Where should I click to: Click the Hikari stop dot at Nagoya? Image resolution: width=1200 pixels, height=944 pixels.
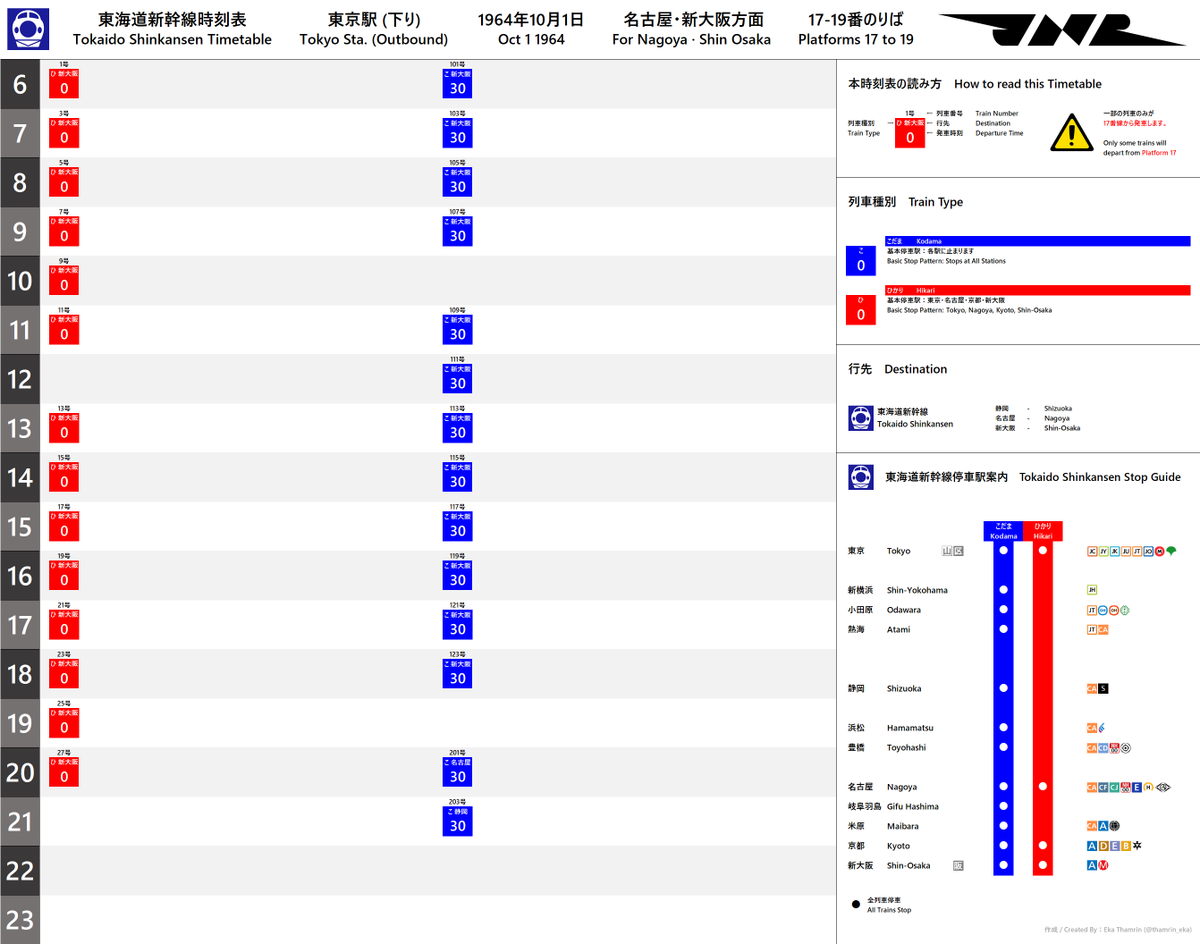tap(1043, 787)
